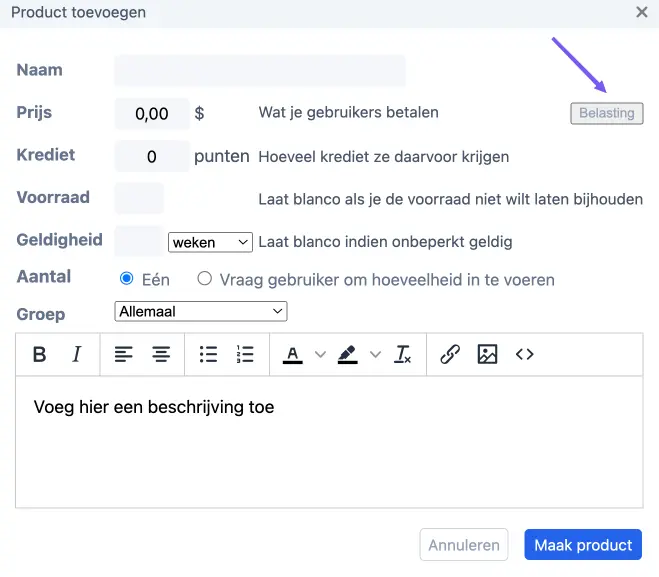Click 'Laat blanco indien onbeperkt geldig' hint
Screen dimensions: 659x577
coord(385,242)
